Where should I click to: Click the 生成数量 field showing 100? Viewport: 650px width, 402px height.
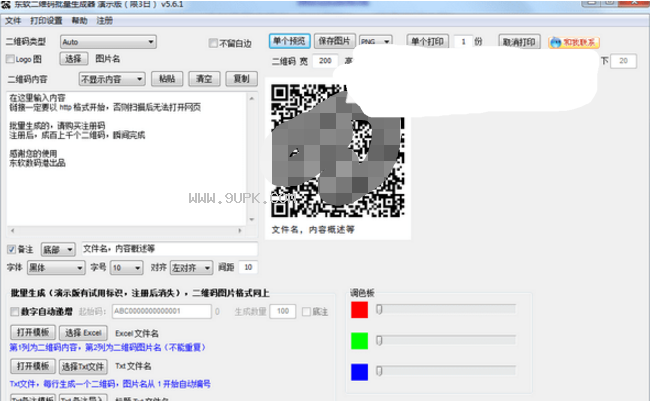click(283, 311)
